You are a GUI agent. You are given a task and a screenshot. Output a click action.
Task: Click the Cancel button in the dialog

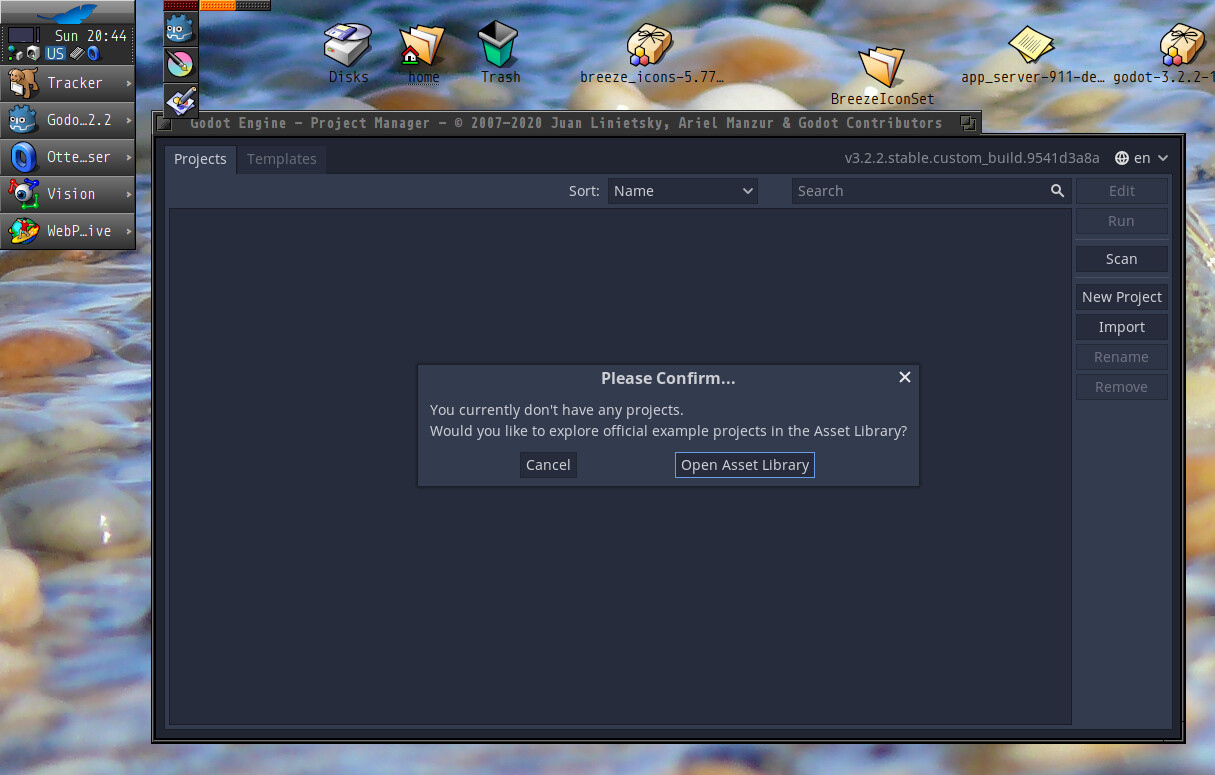(548, 465)
